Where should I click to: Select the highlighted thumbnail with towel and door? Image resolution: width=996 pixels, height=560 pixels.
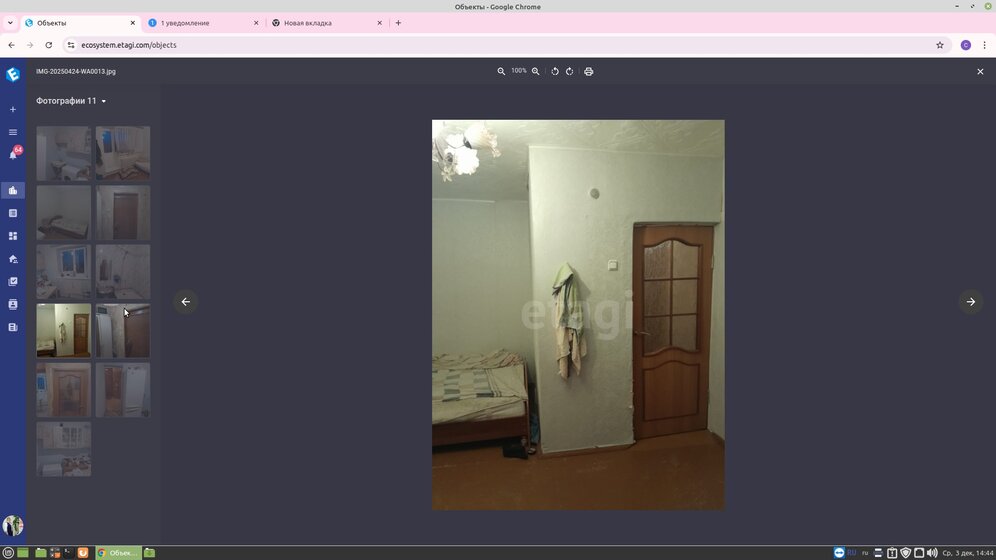click(64, 330)
